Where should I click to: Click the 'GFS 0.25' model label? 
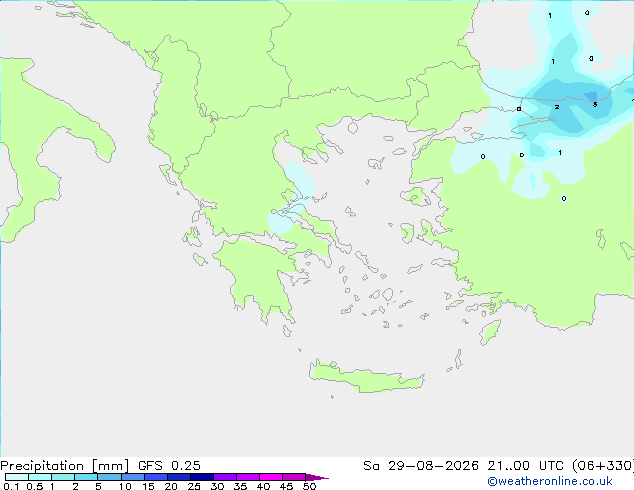(x=169, y=466)
